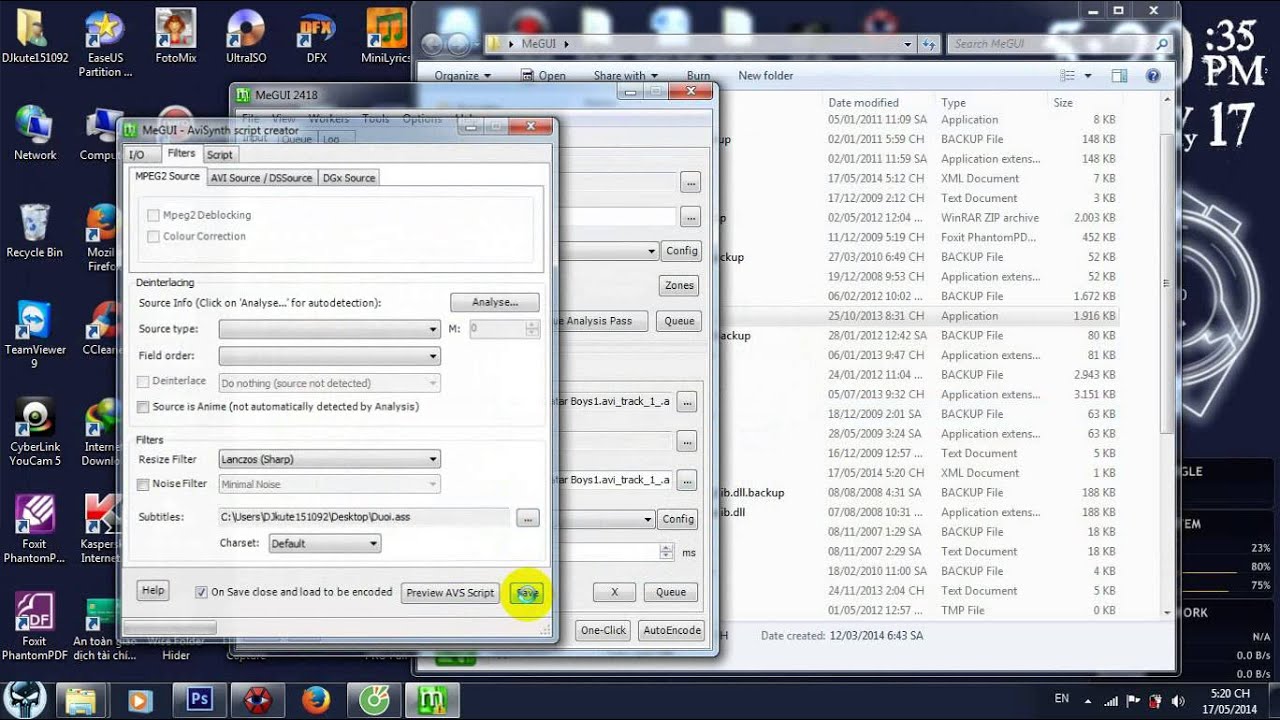Check Source is Anime option
The height and width of the screenshot is (720, 1280).
pos(143,407)
